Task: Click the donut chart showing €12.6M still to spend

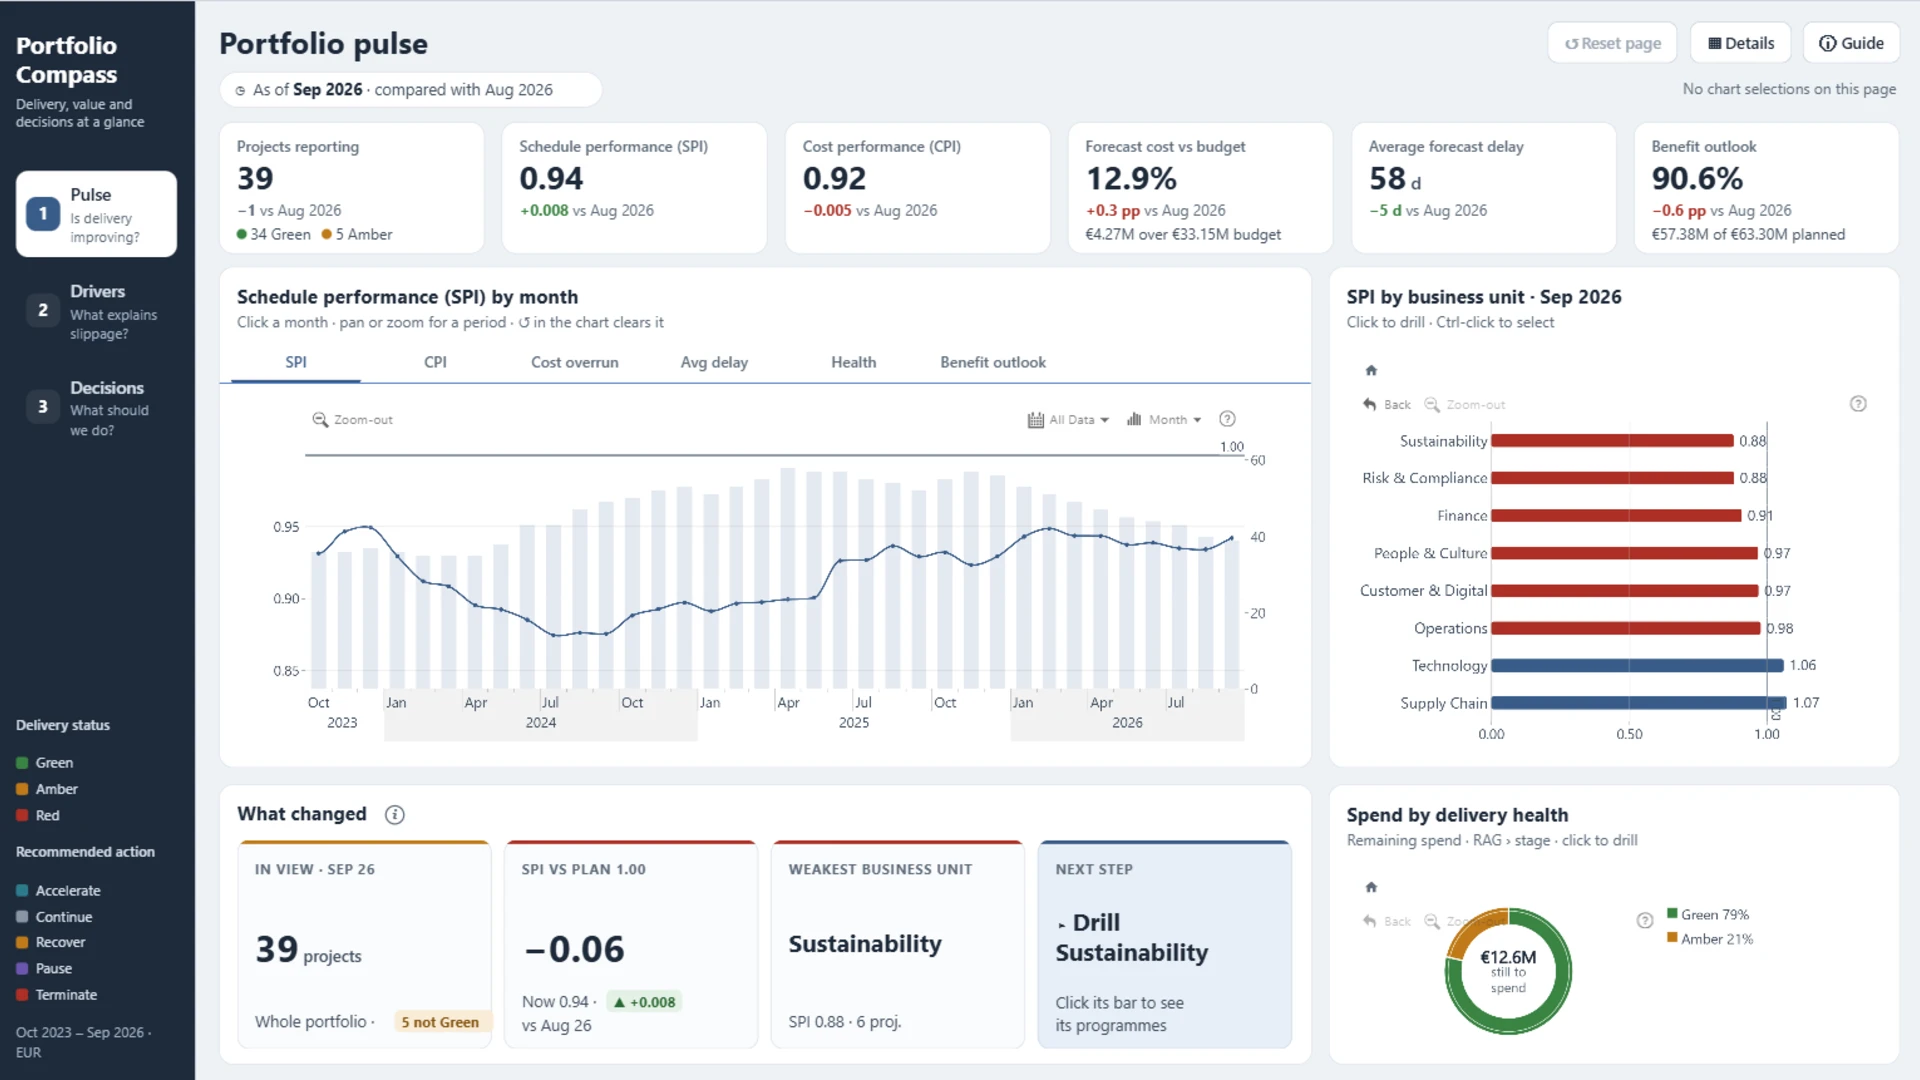Action: [x=1508, y=971]
